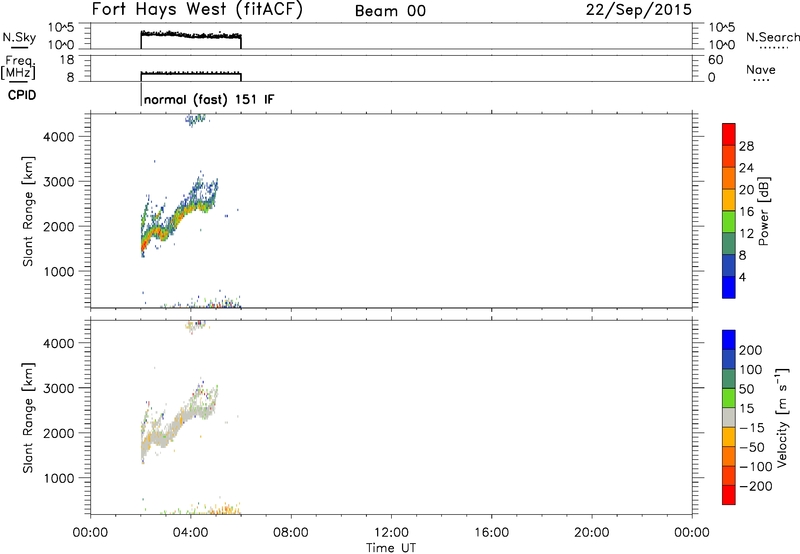Screen dimensions: 800x554
Task: Click the 'CPID' label
Action: pos(22,95)
